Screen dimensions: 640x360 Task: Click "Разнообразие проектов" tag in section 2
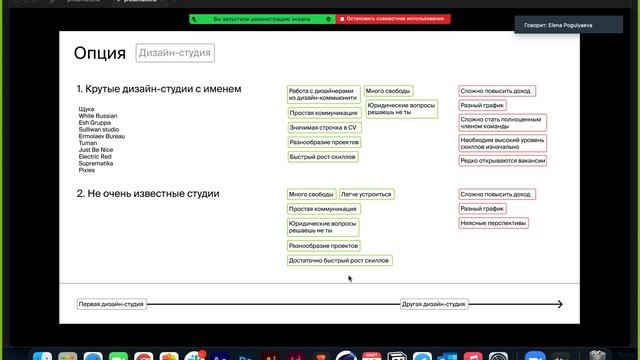pos(323,246)
